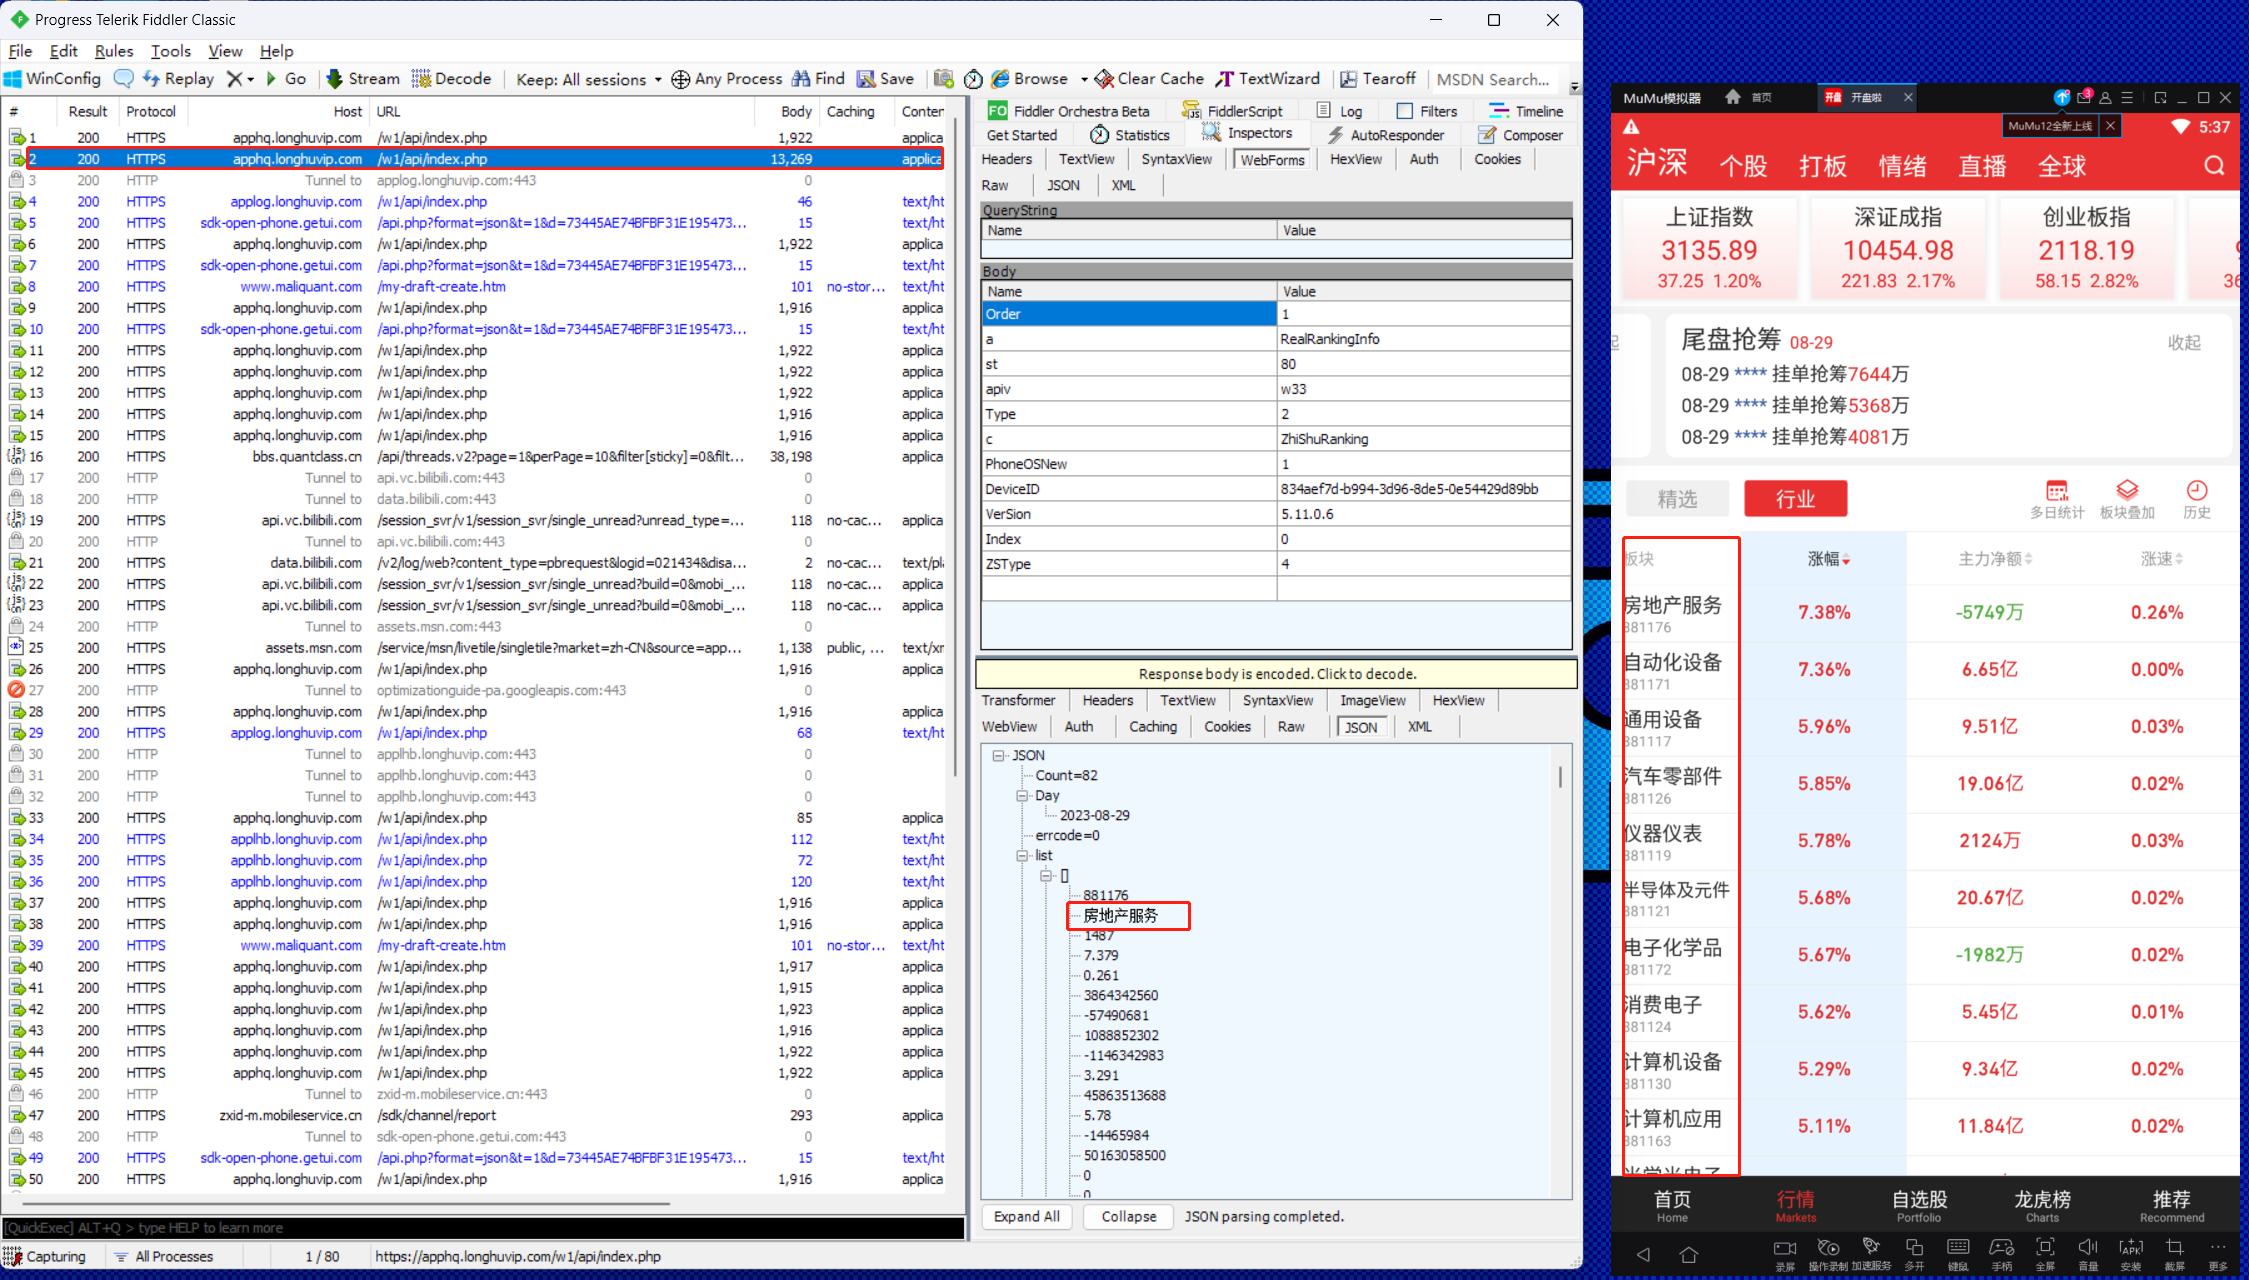Open the Rules menu

(114, 51)
